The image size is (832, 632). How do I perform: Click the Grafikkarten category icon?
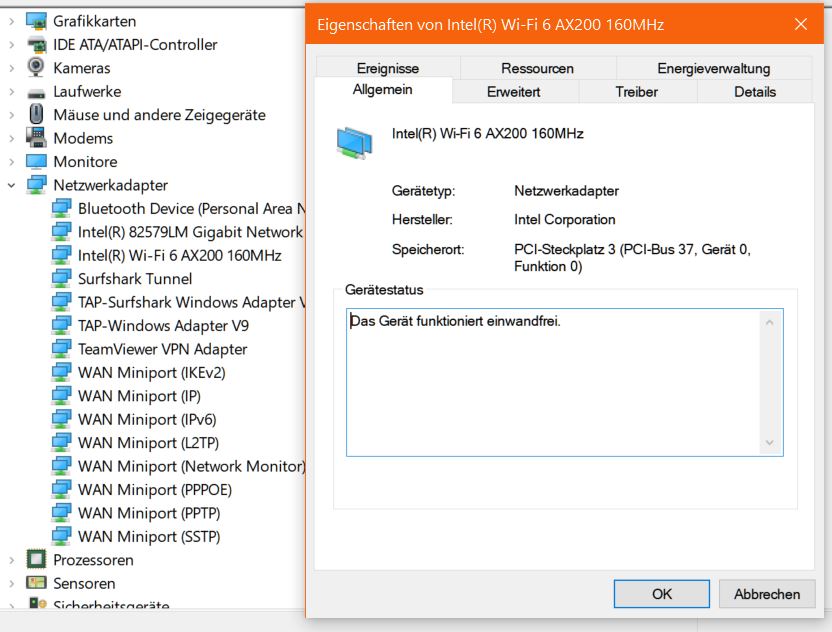coord(36,21)
